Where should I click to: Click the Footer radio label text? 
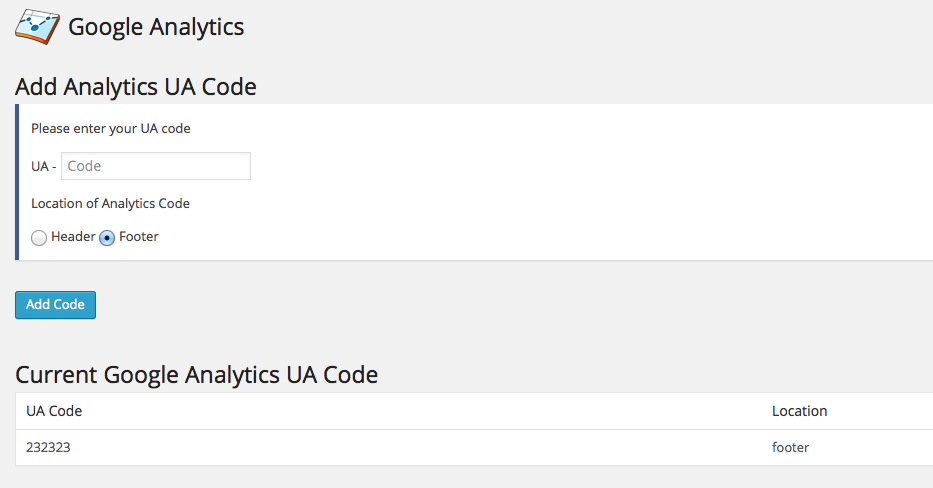pos(139,237)
